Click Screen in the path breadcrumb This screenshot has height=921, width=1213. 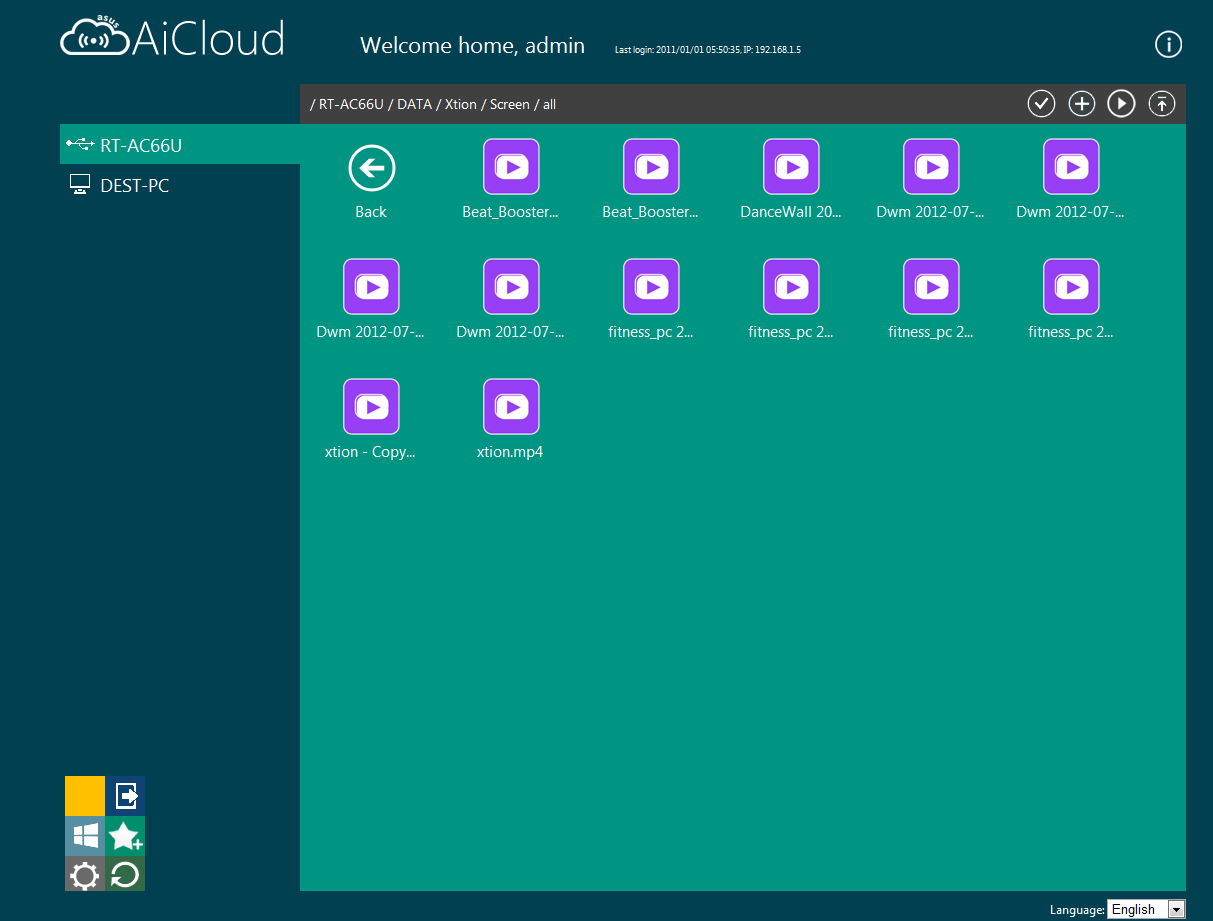(x=510, y=104)
